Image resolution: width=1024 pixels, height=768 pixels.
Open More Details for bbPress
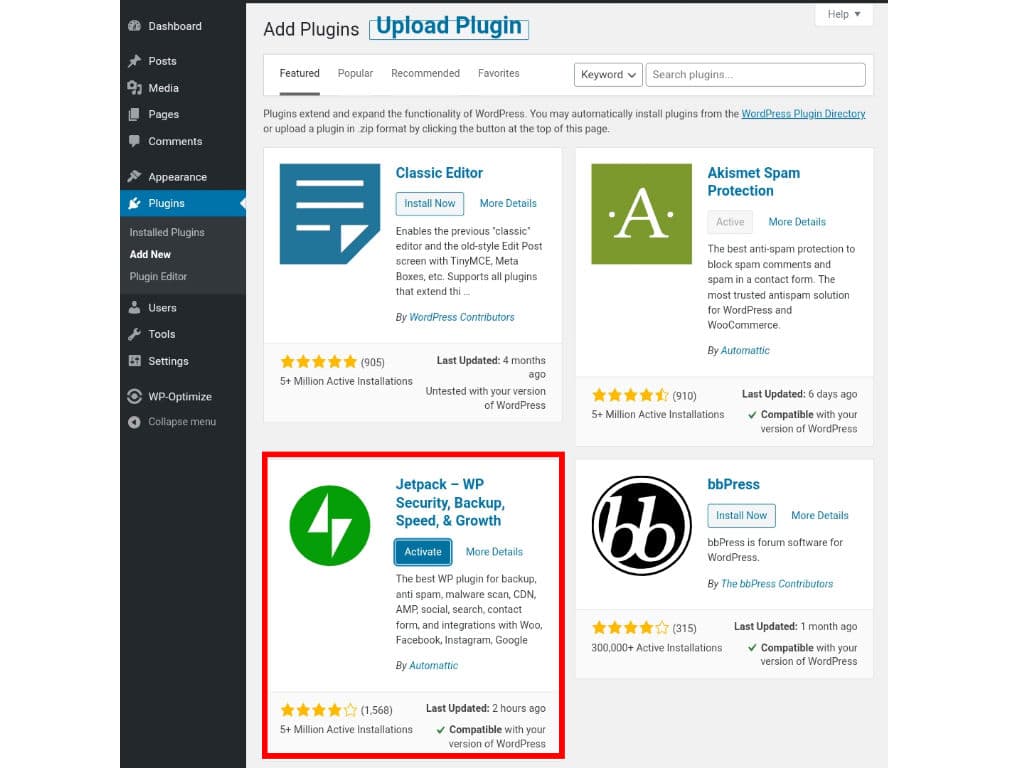[x=820, y=515]
